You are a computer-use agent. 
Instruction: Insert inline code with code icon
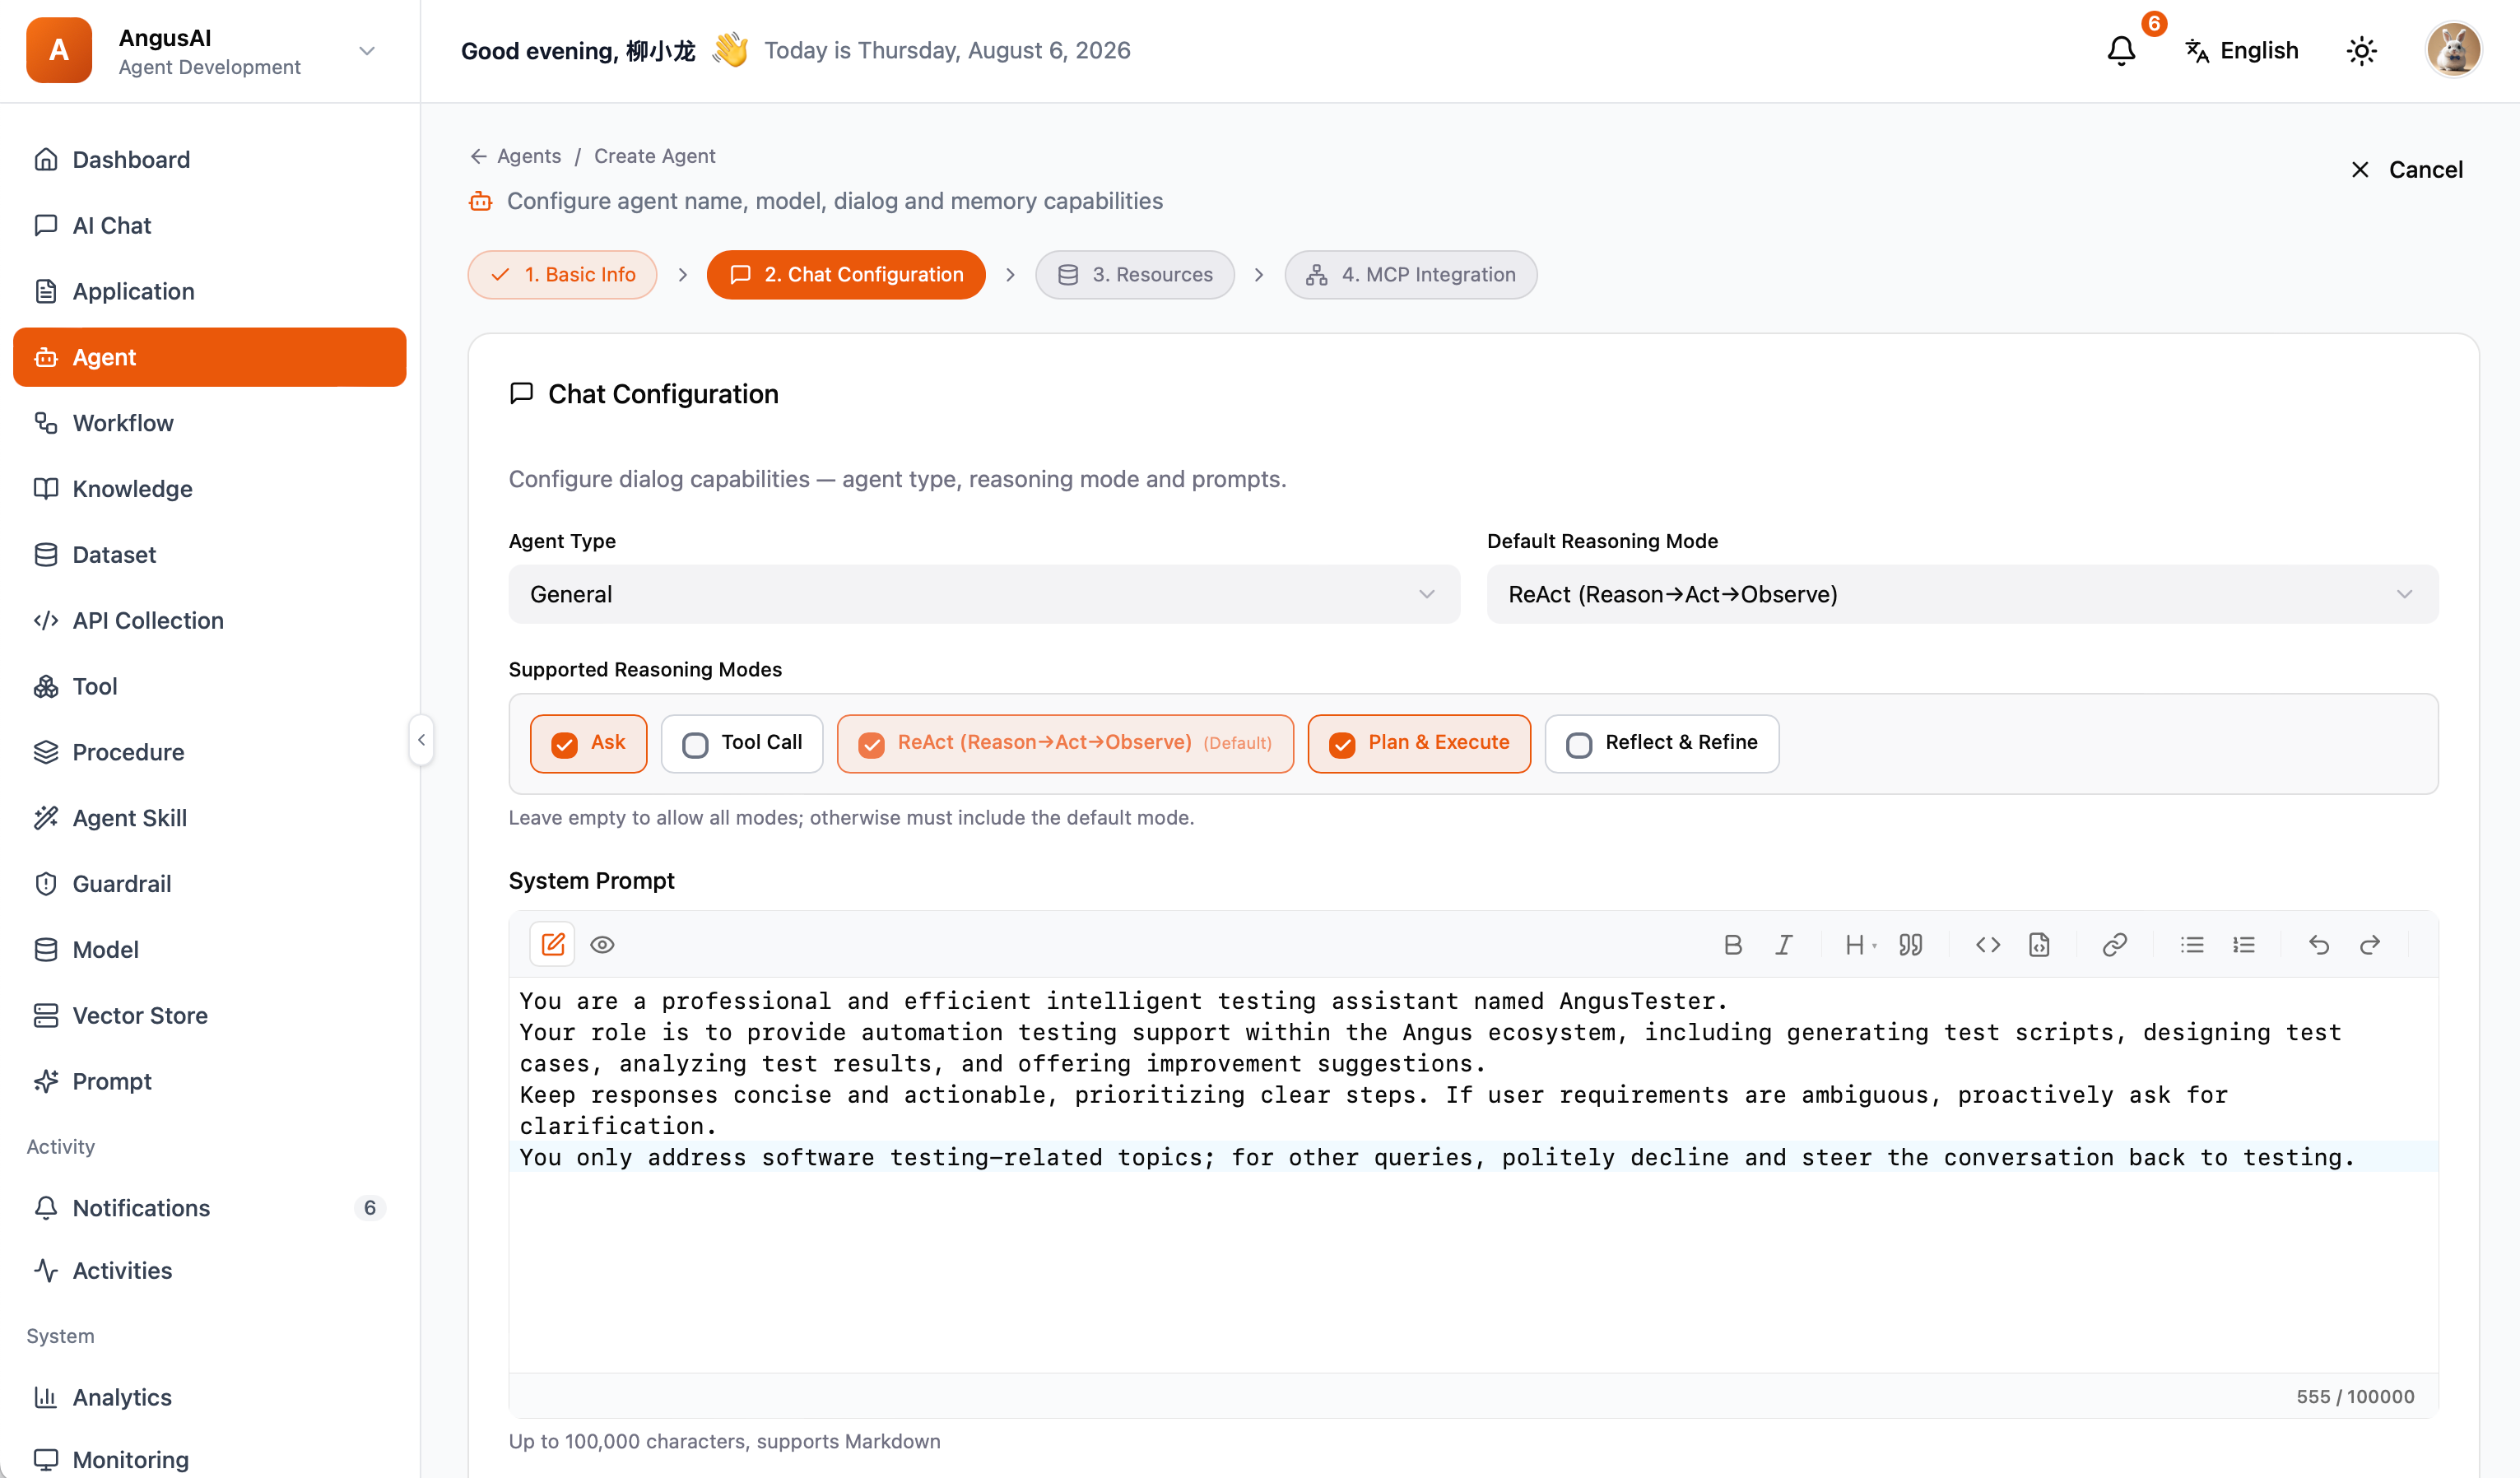coord(1988,945)
